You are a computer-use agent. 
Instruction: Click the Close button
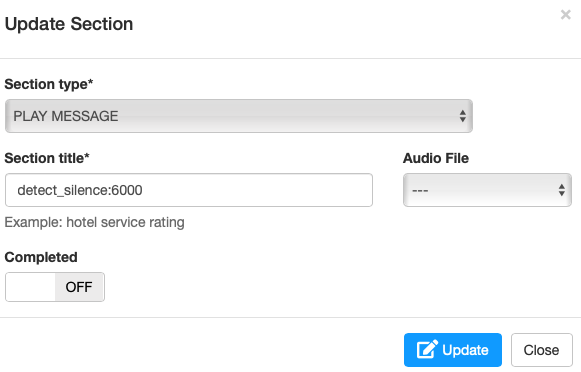pyautogui.click(x=542, y=350)
